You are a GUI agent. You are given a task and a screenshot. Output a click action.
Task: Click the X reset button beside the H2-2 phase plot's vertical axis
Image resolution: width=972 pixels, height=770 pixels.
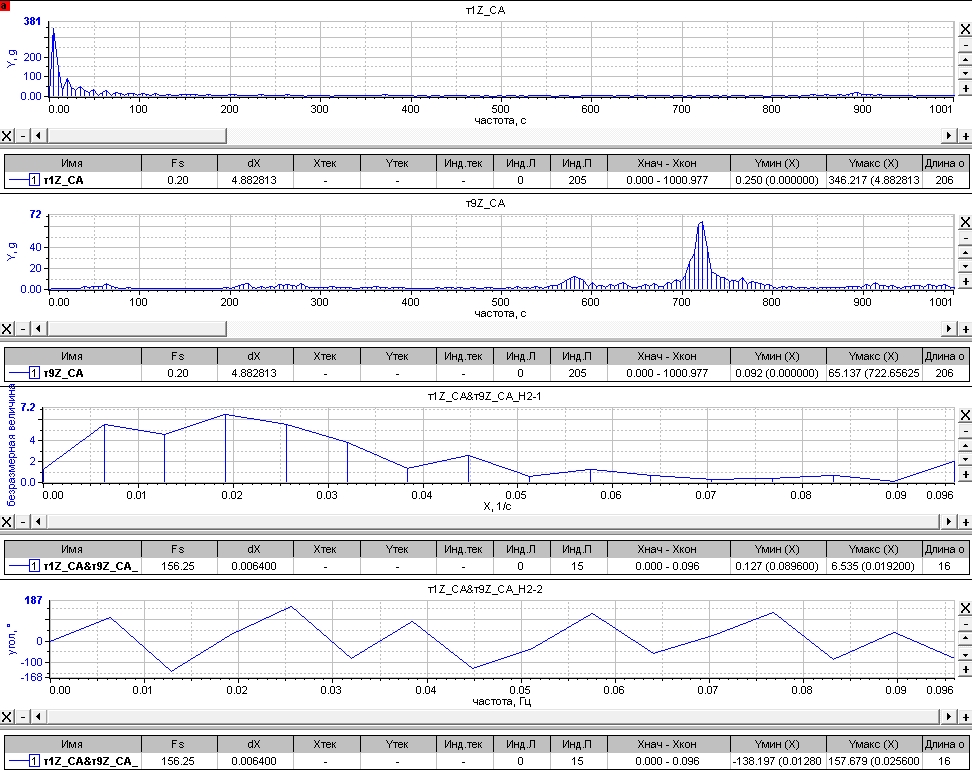coord(965,611)
